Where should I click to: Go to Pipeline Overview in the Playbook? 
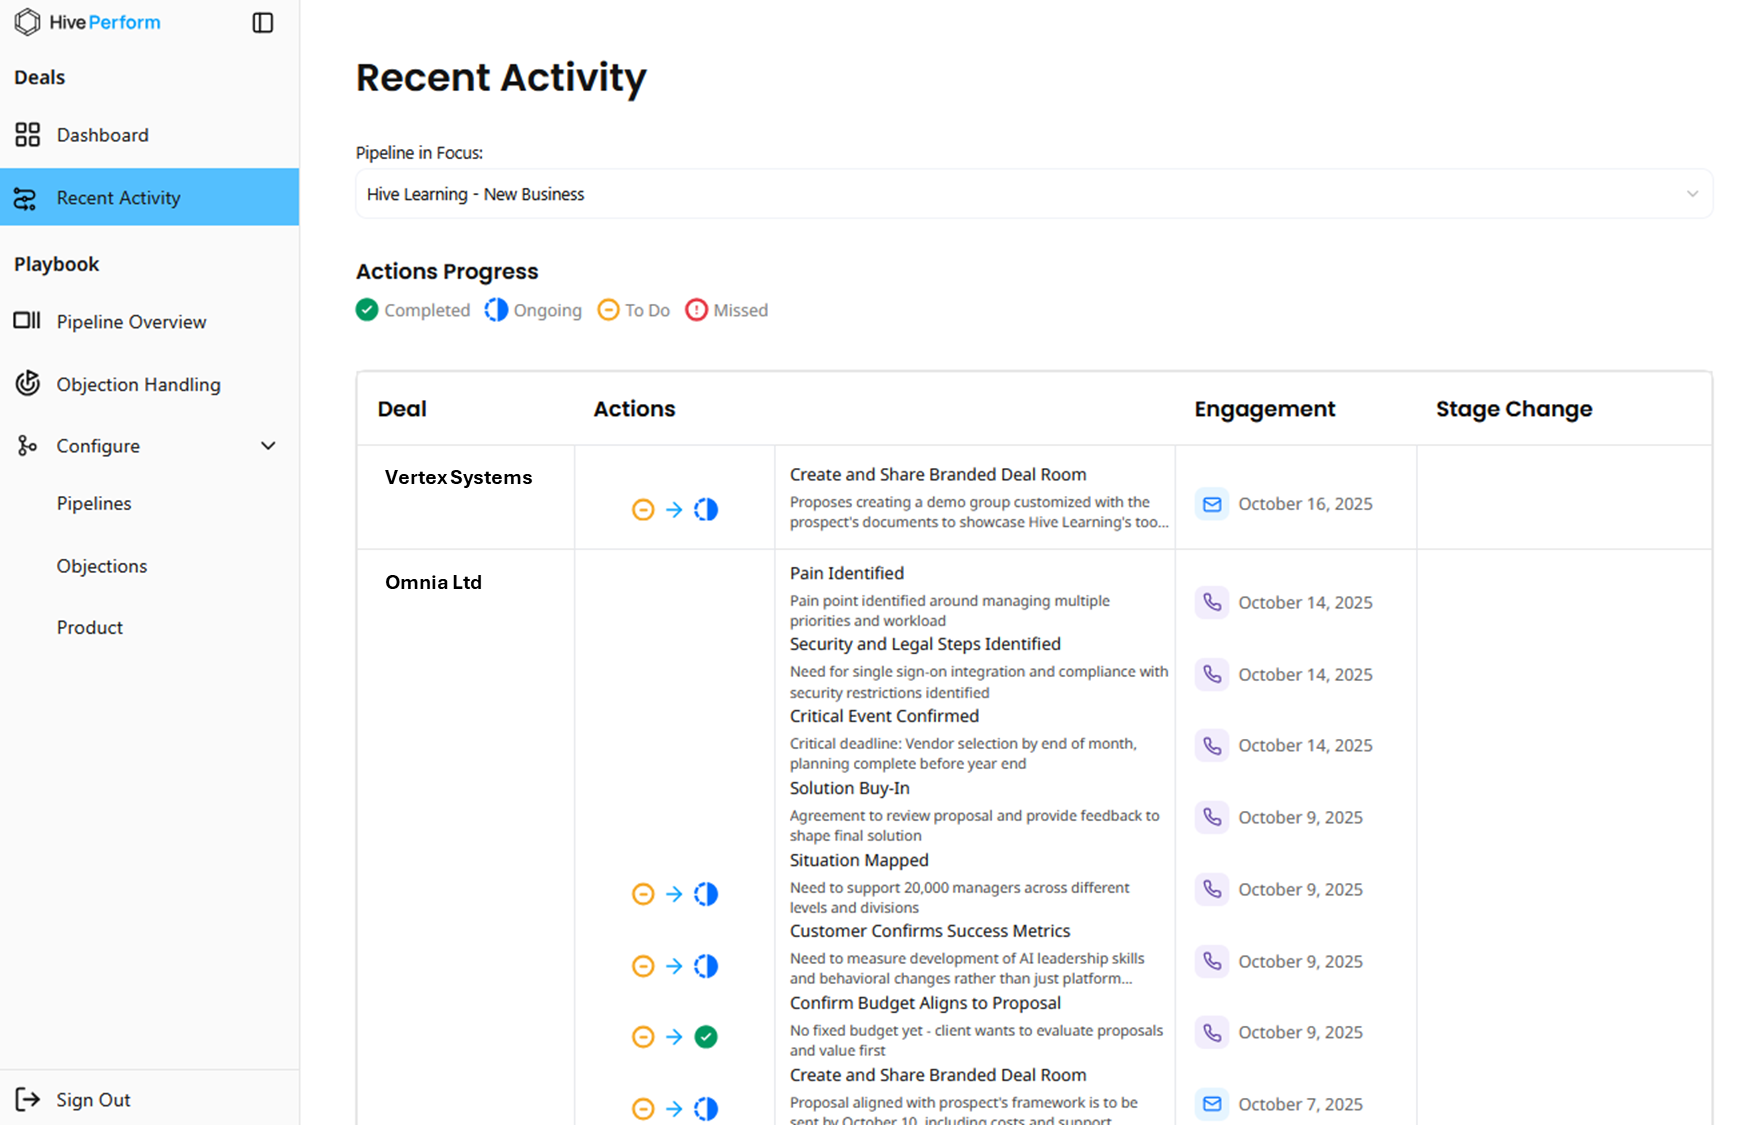tap(131, 322)
